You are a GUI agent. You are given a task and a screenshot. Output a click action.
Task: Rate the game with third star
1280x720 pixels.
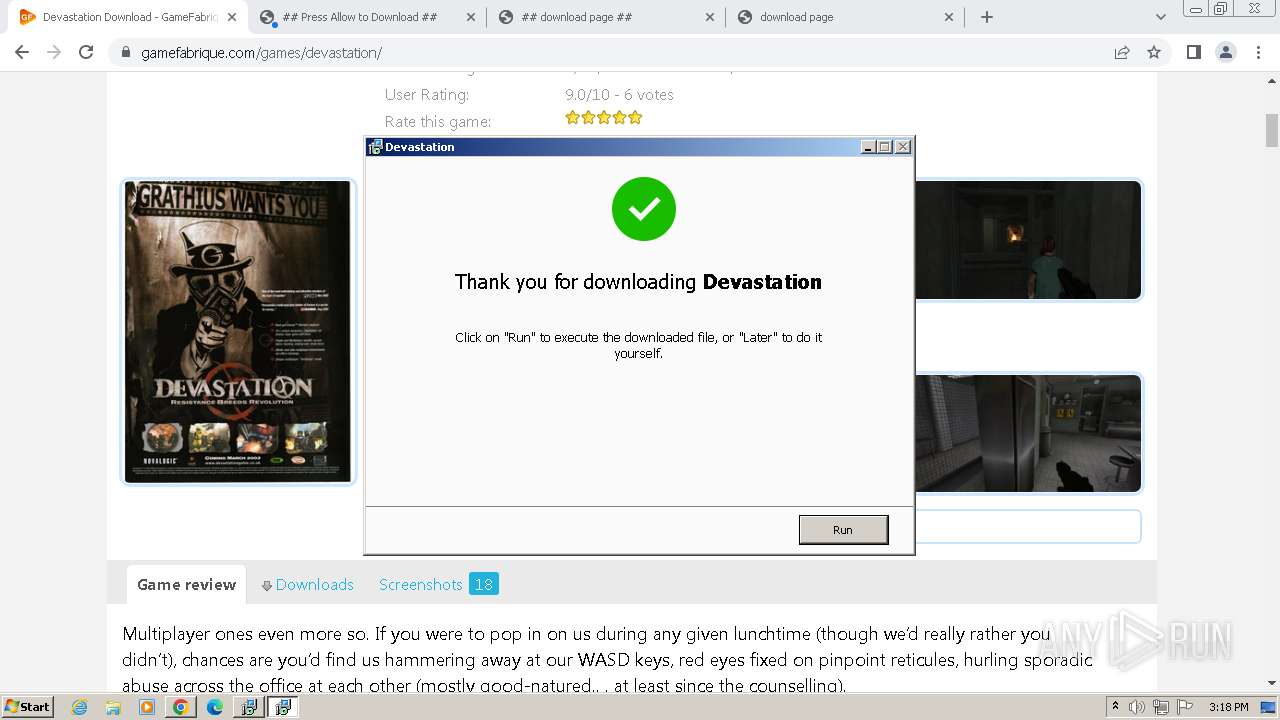(604, 118)
